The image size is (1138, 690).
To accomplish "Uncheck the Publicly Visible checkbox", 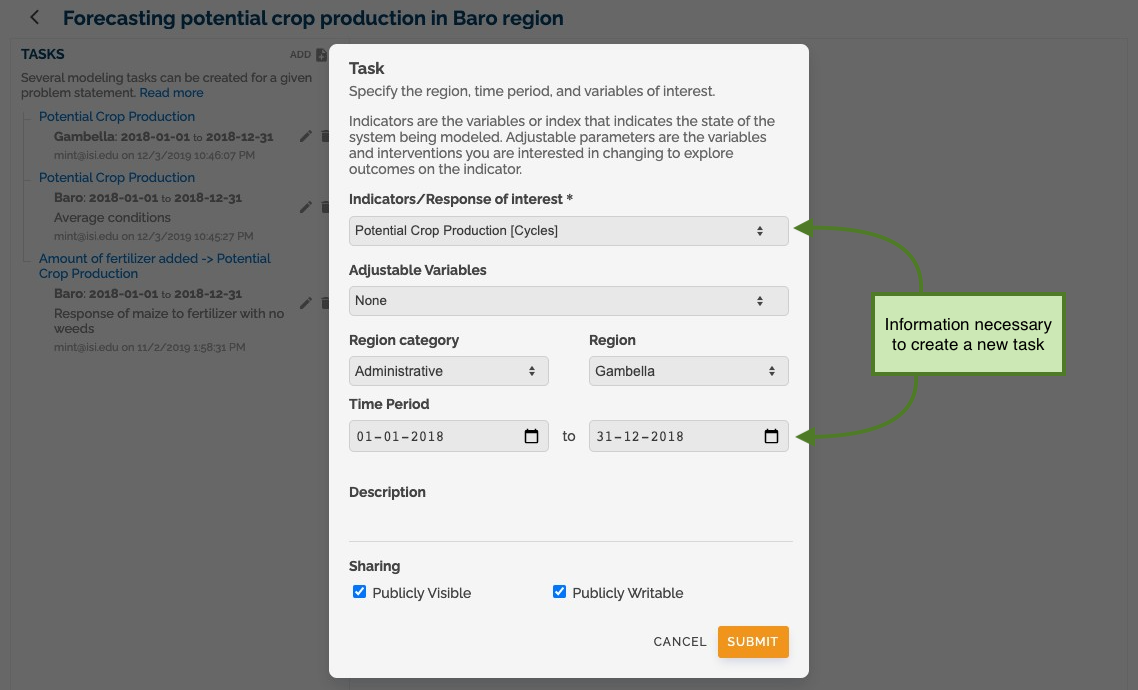I will coord(359,591).
